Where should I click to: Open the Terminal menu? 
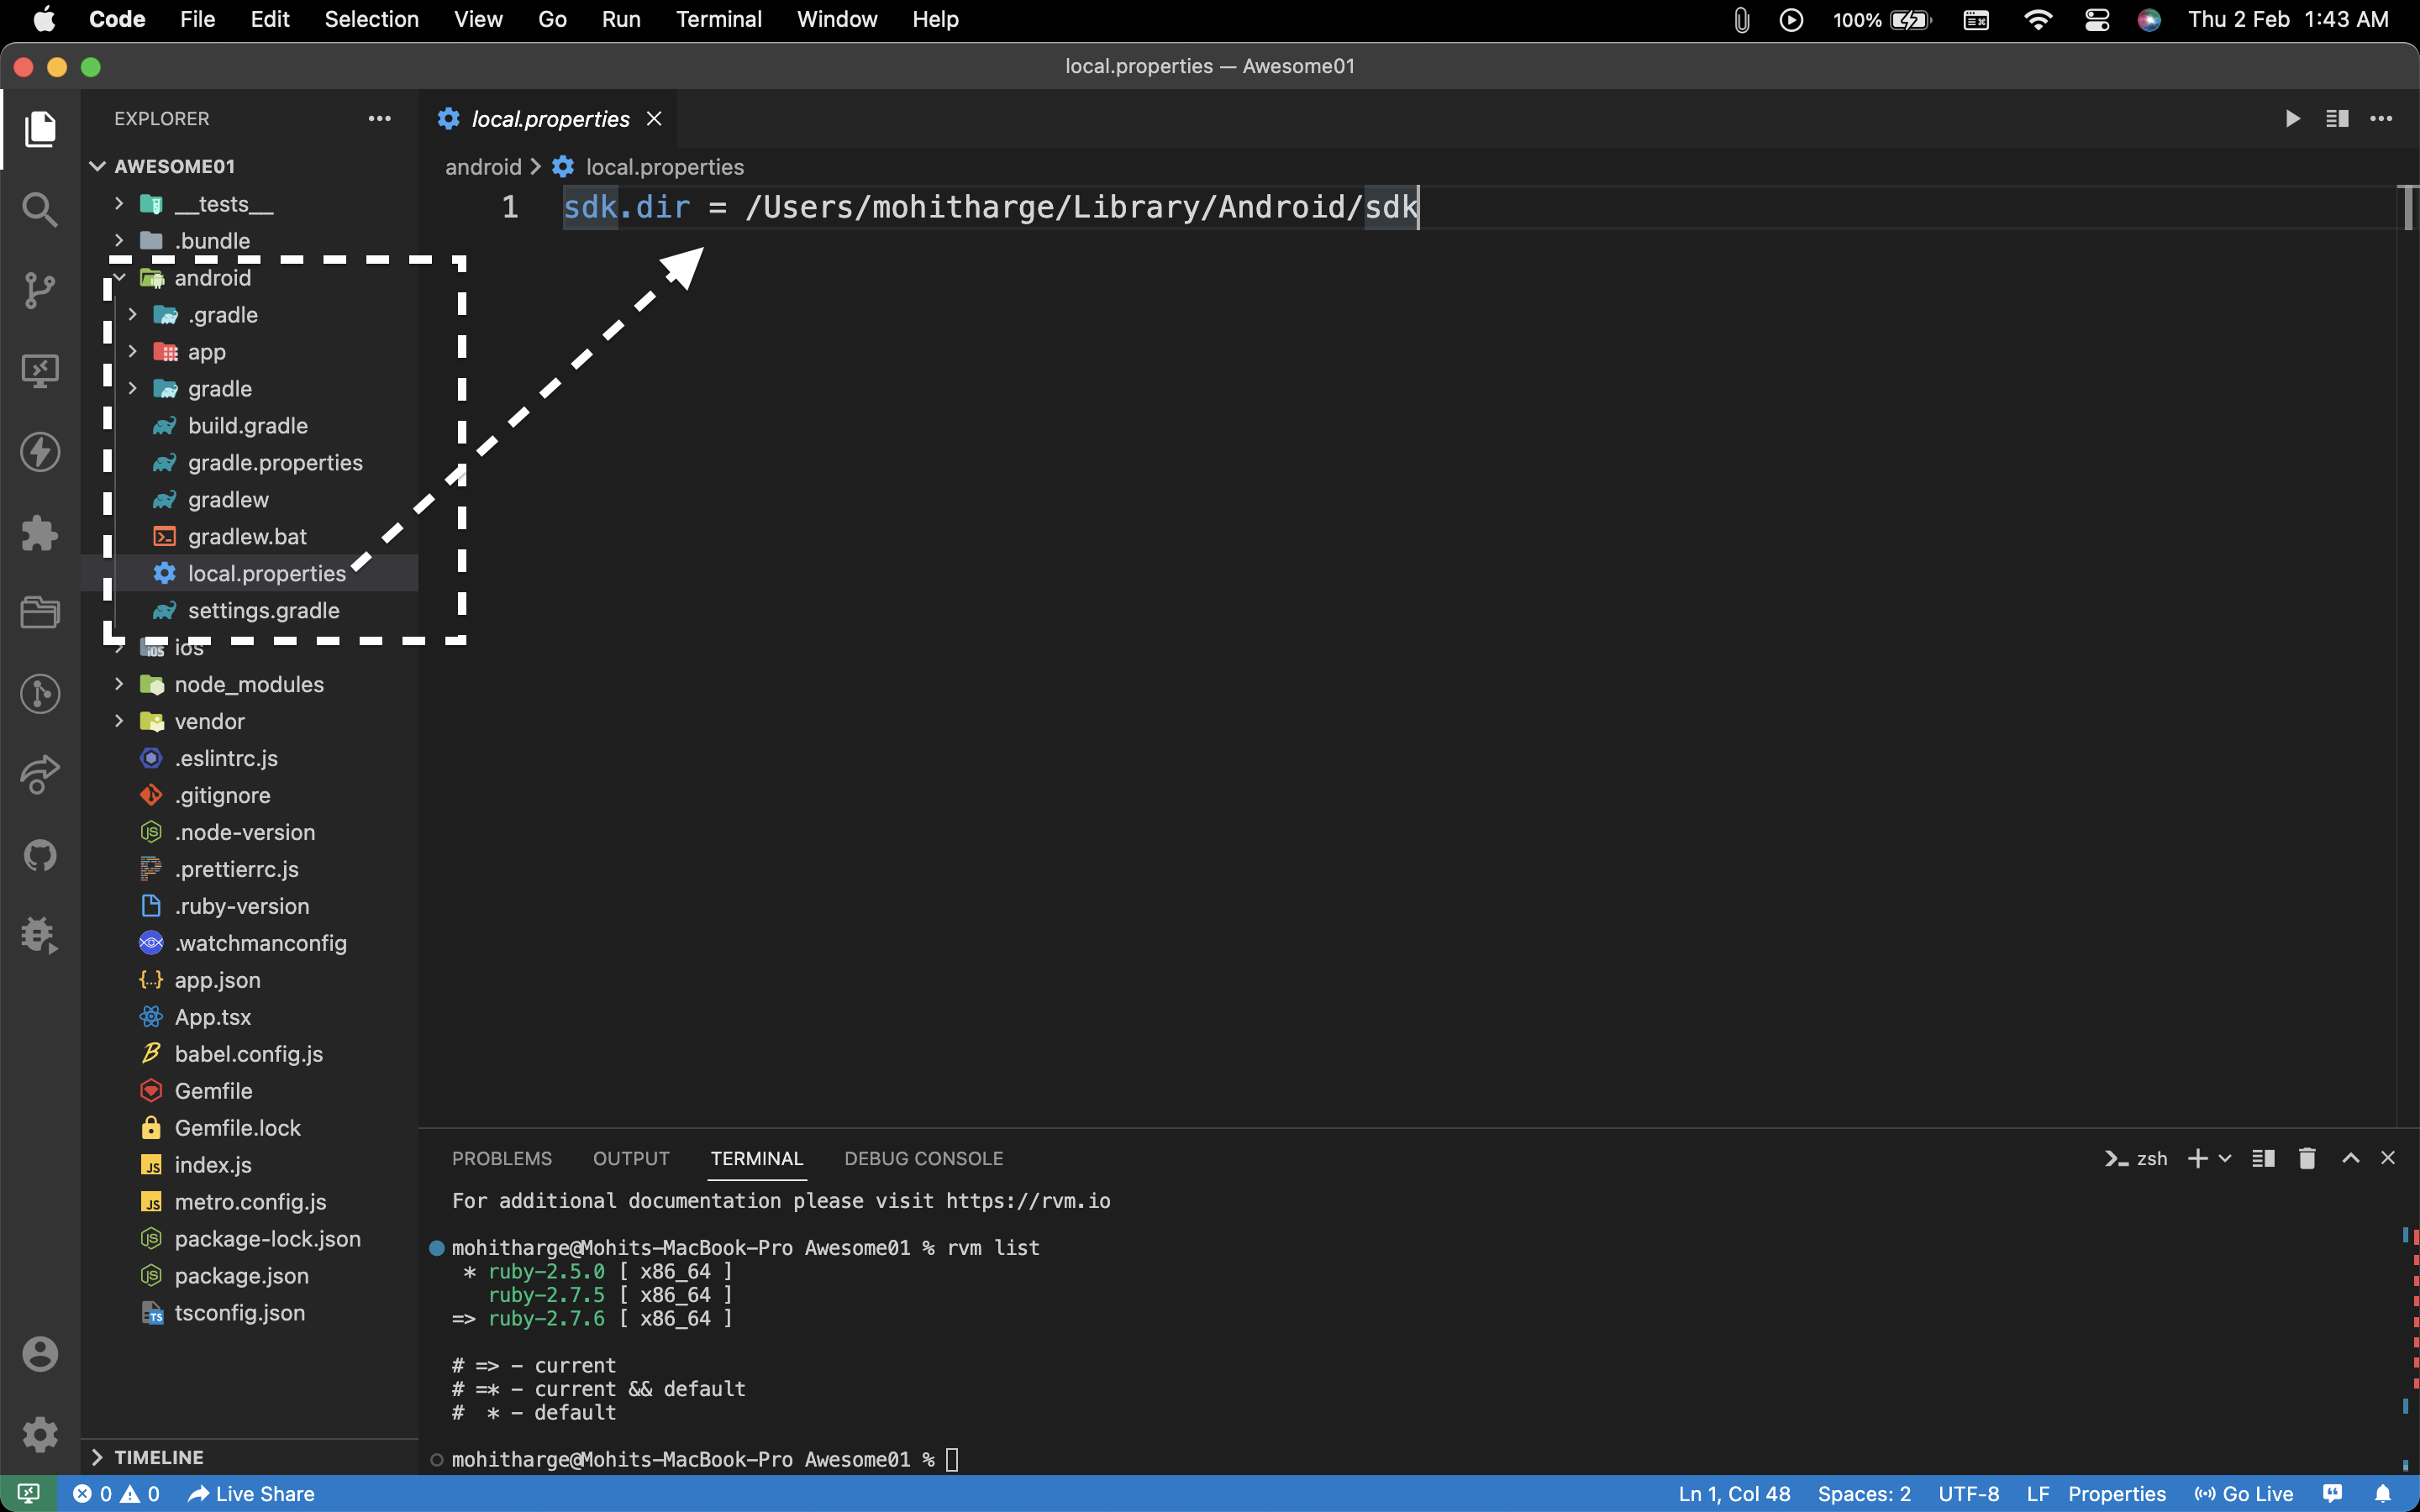pos(718,19)
